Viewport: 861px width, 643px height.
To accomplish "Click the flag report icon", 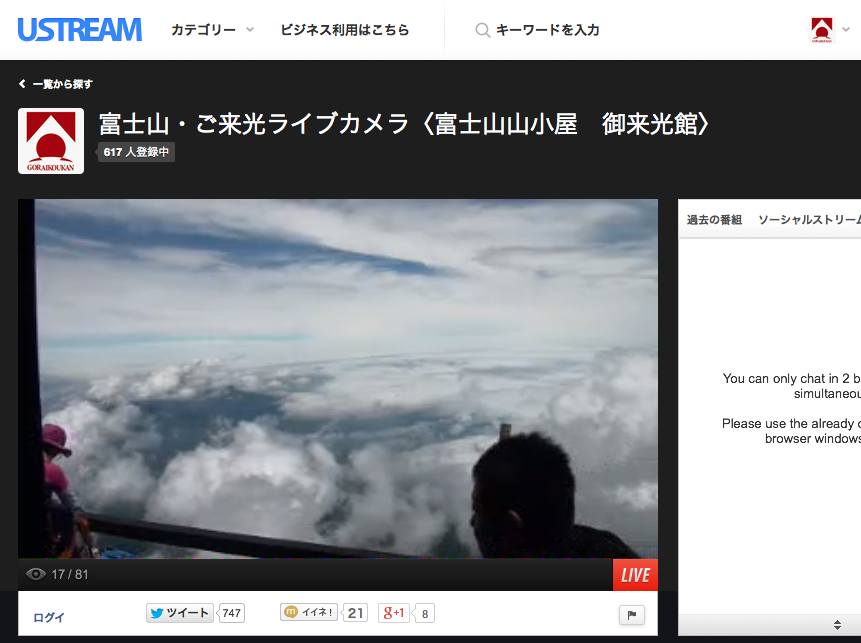I will (631, 615).
